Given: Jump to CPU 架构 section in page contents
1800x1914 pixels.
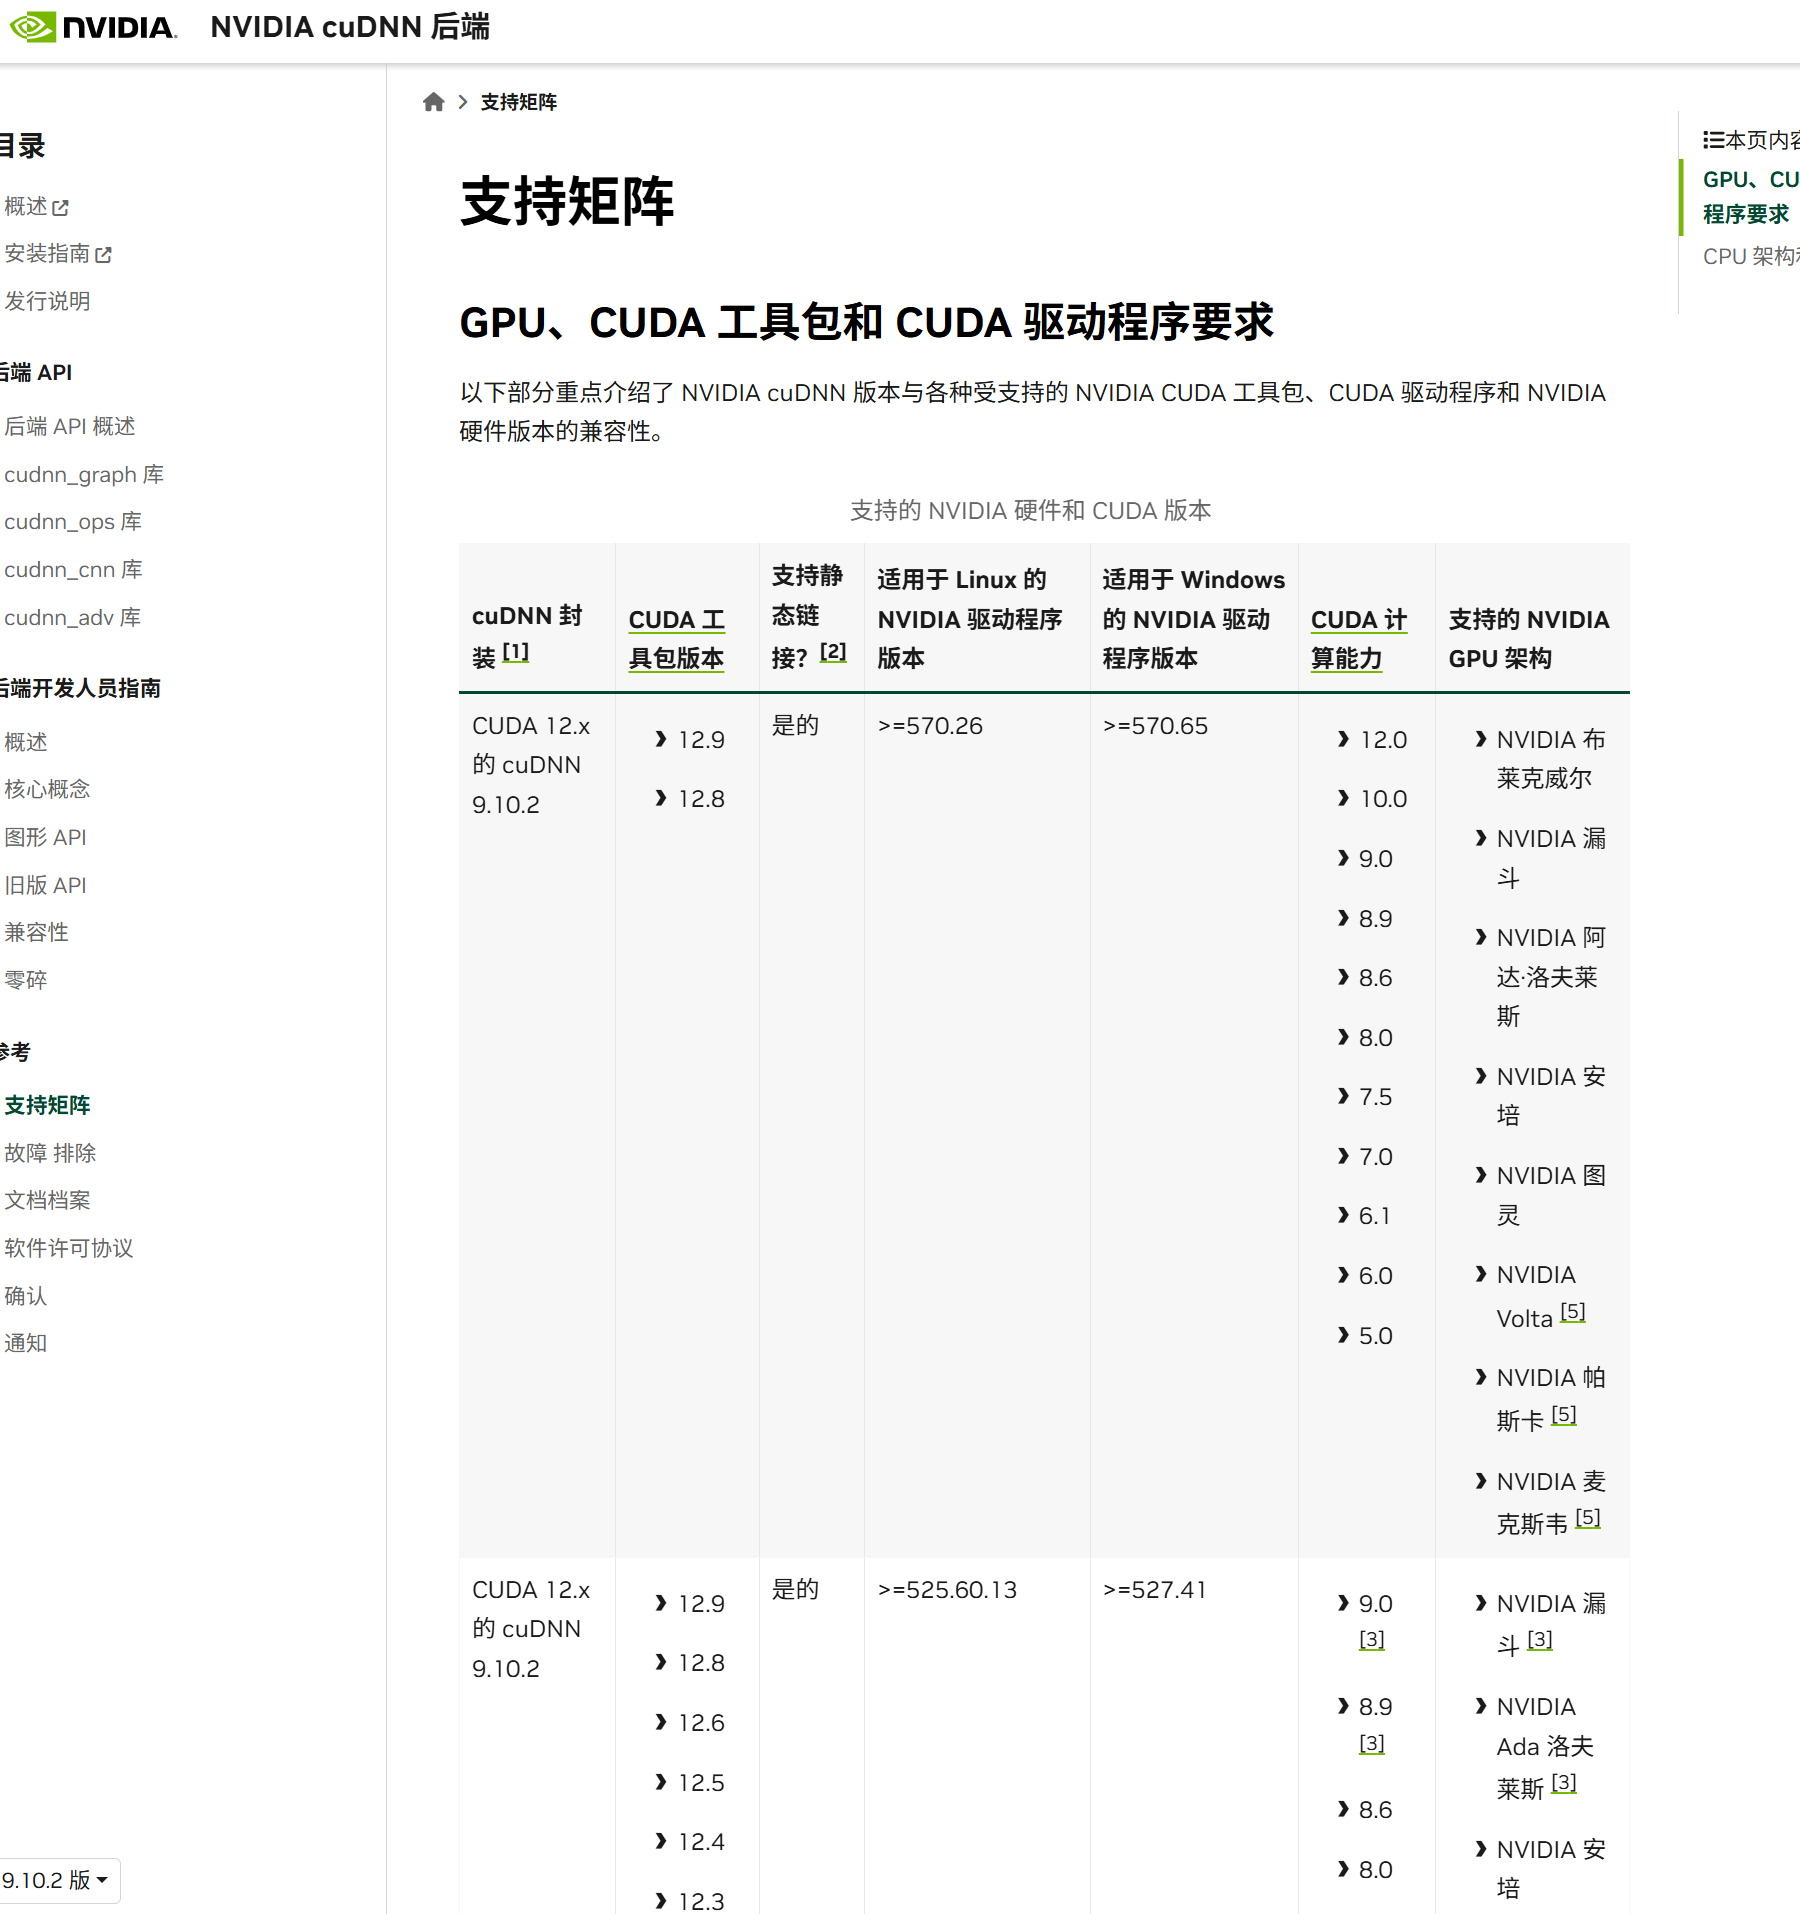Looking at the screenshot, I should click(x=1751, y=257).
